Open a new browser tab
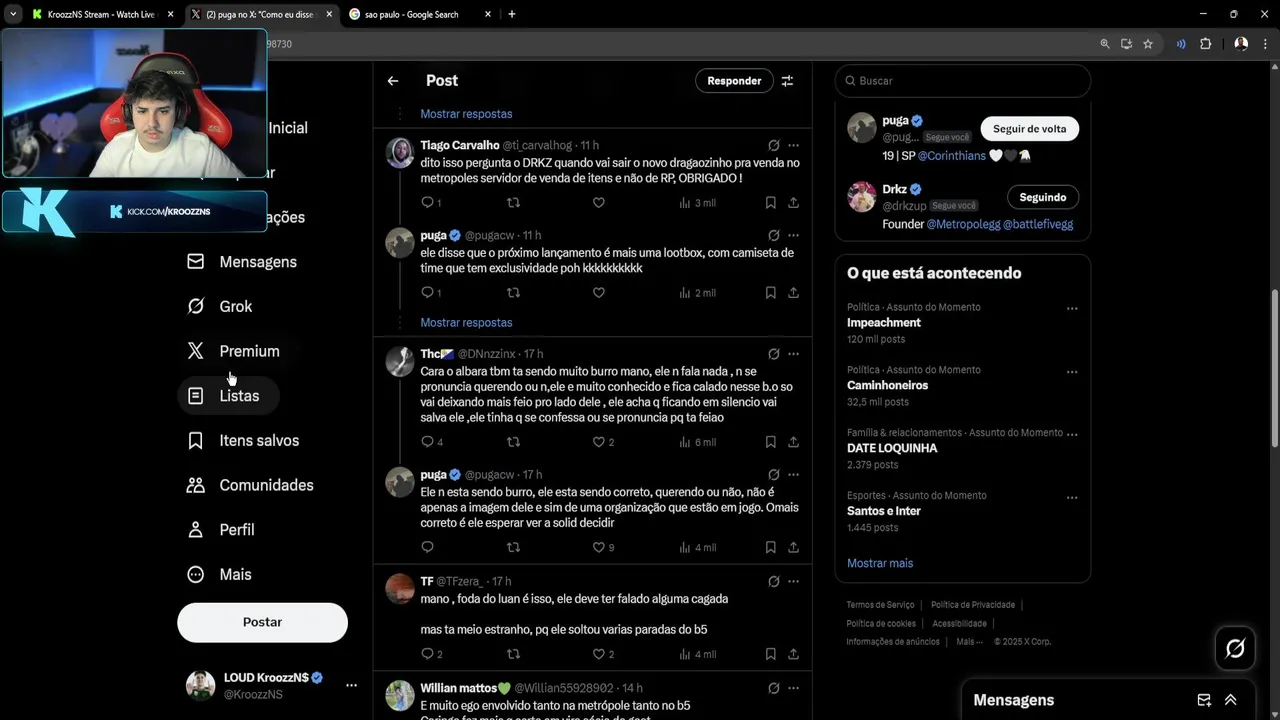The image size is (1280, 720). tap(512, 14)
